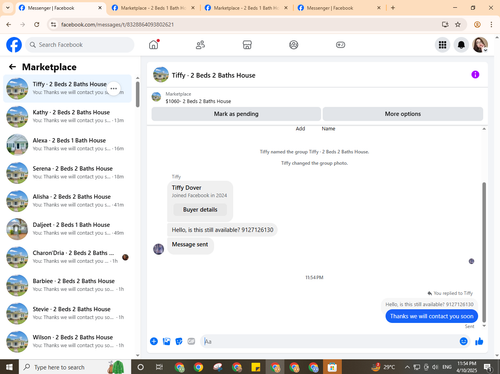Click the chat messages scrollbar
Screen dimensions: 500x374
coord(484,252)
